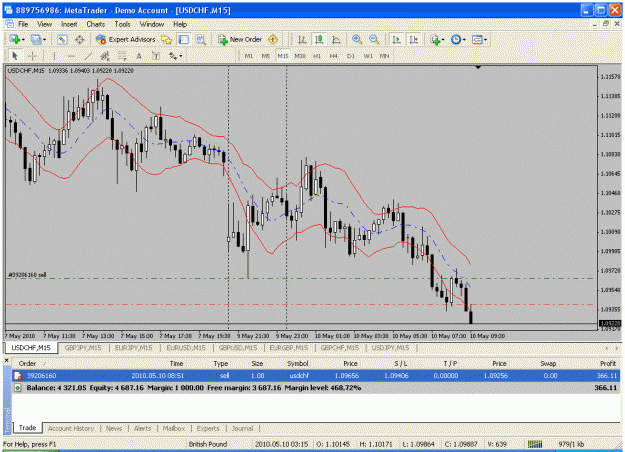Switch timeframe to M1

(248, 56)
